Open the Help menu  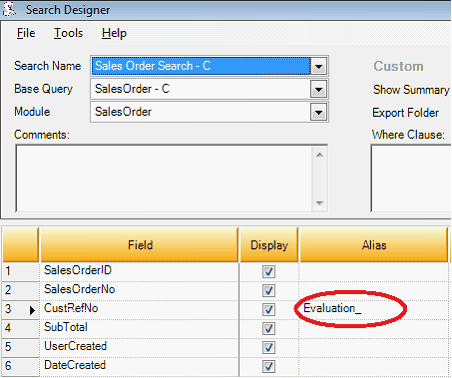click(x=114, y=33)
